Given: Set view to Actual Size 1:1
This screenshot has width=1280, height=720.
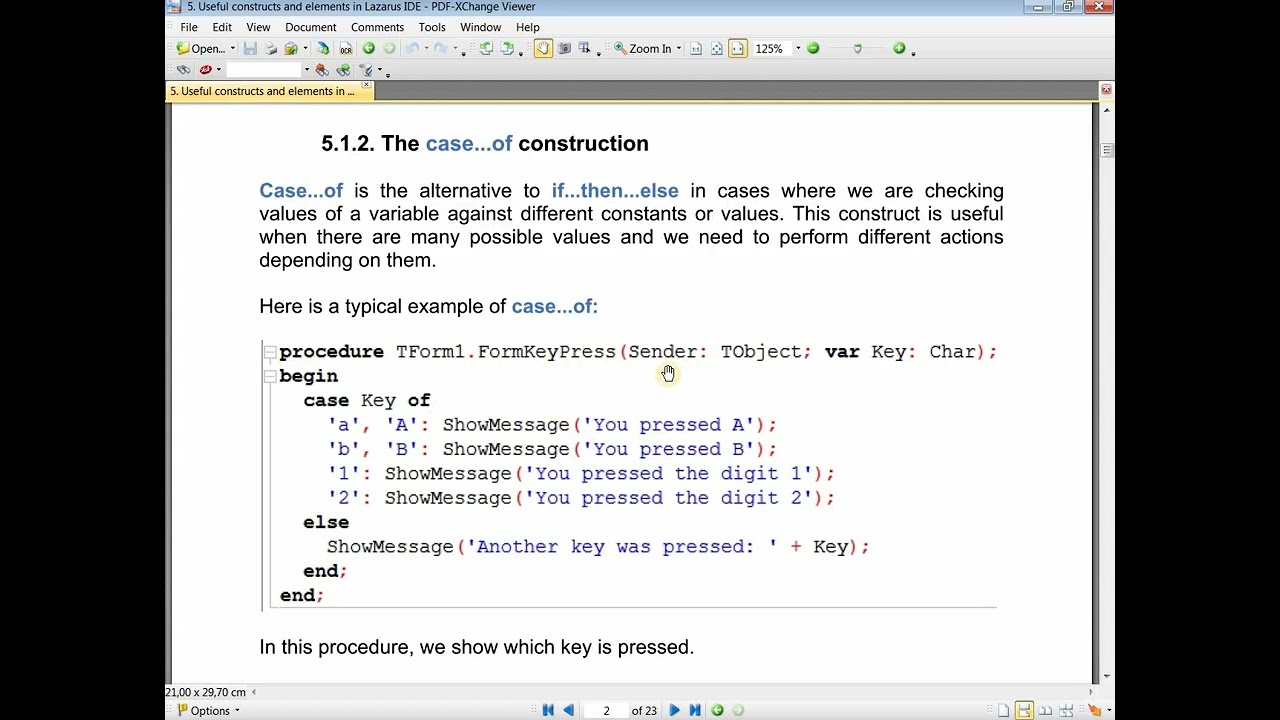Looking at the screenshot, I should pos(696,48).
